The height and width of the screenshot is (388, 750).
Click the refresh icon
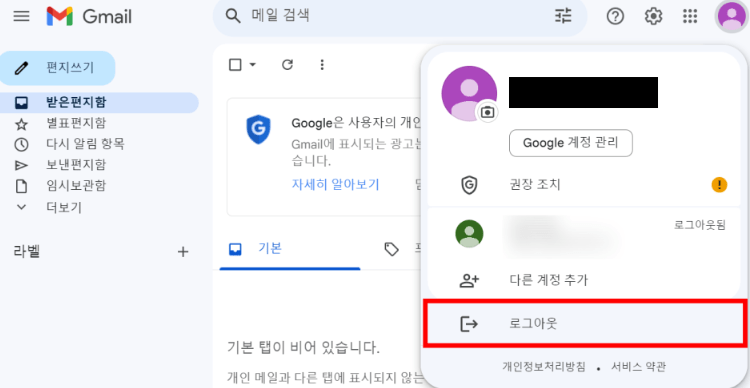point(287,65)
